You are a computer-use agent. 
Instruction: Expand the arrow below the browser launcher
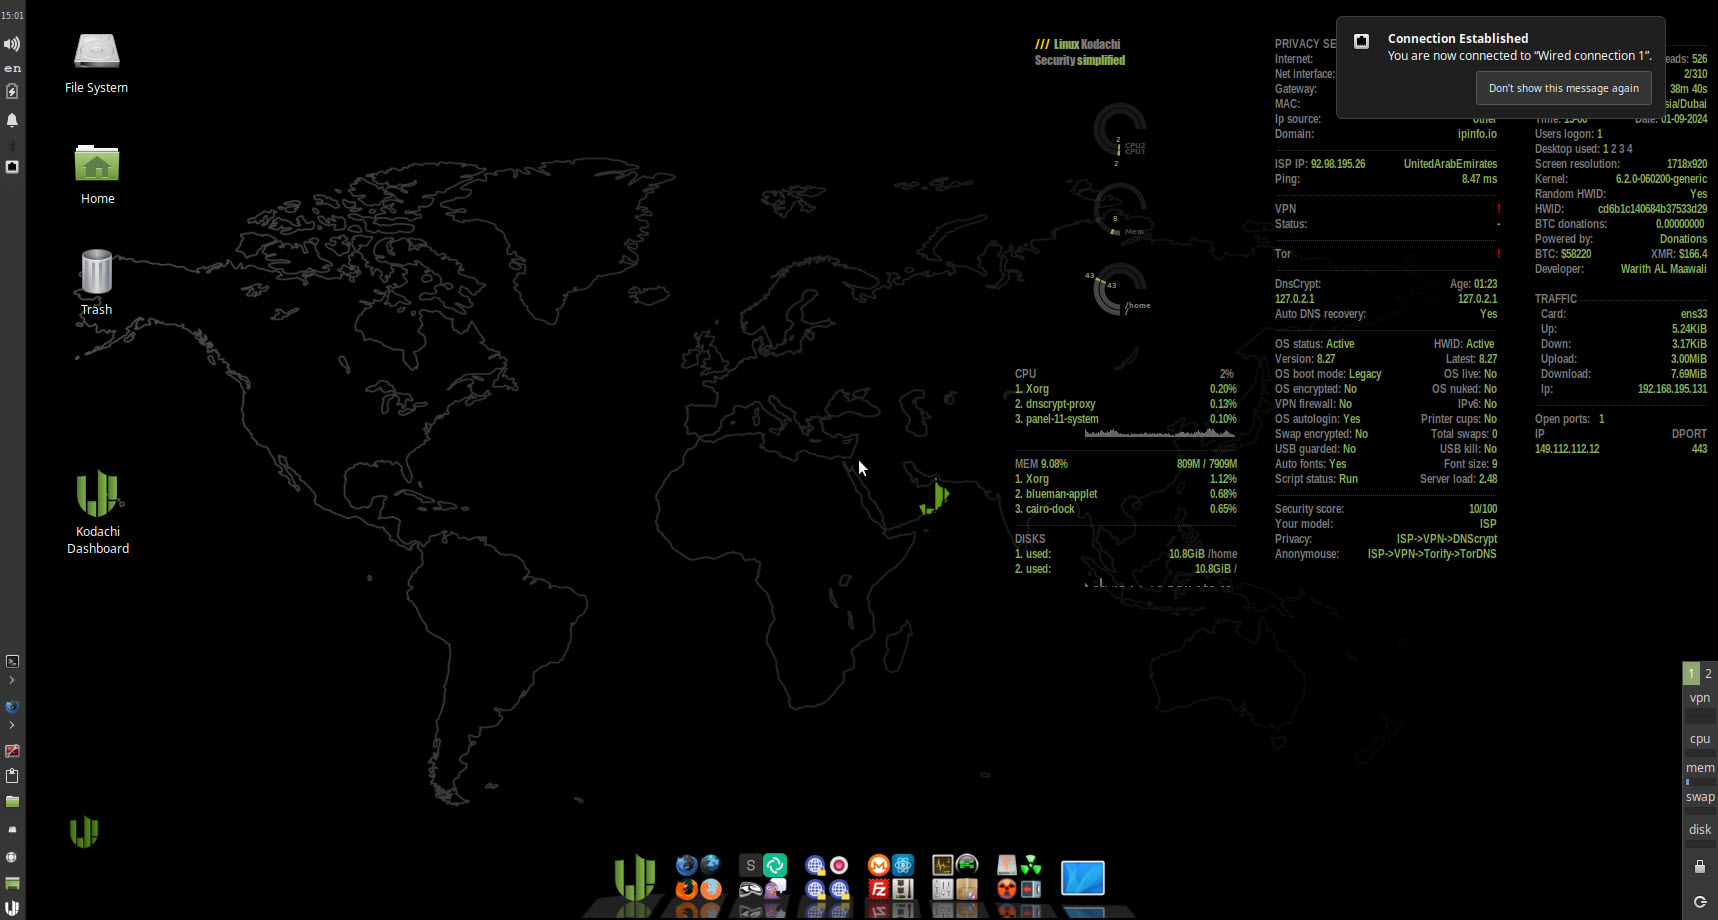(x=12, y=725)
